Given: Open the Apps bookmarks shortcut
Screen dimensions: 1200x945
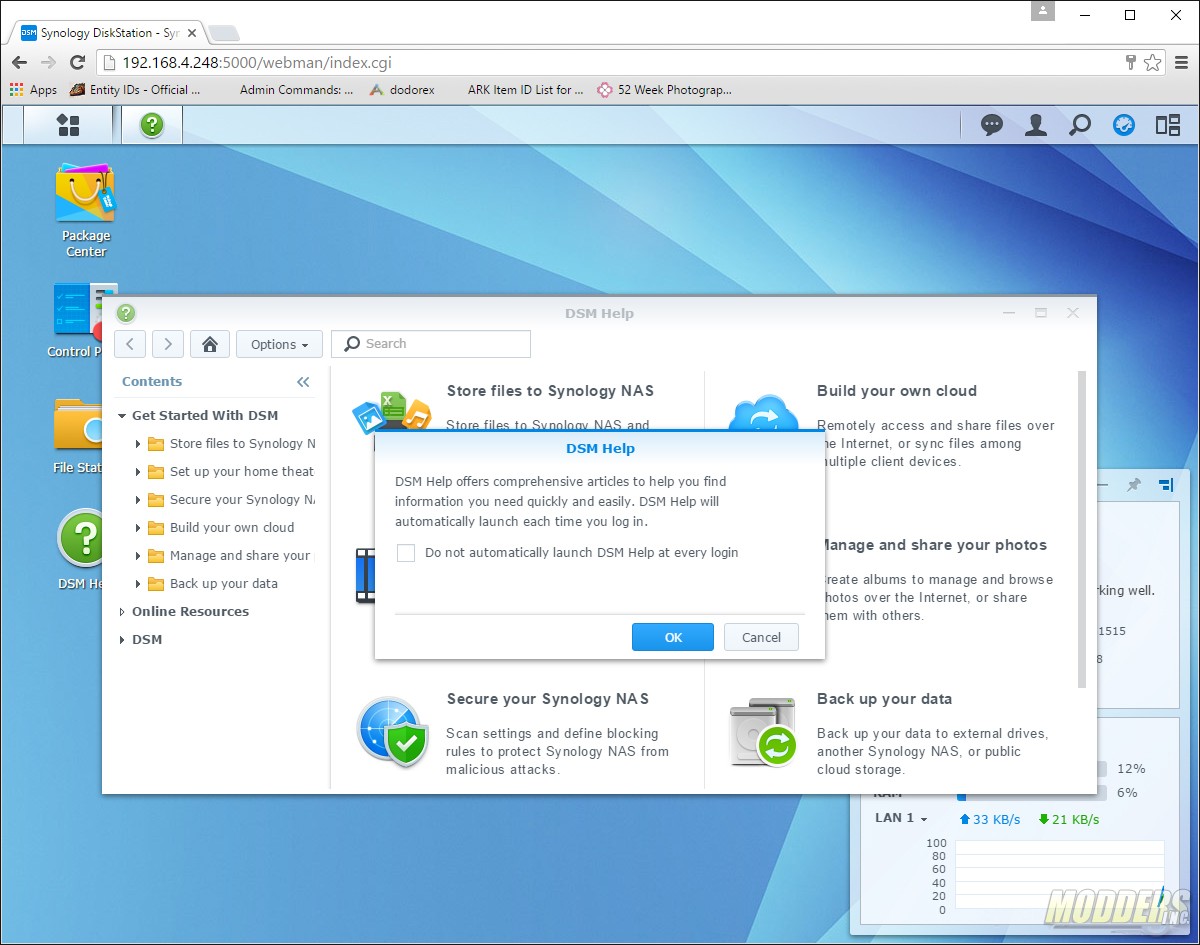Looking at the screenshot, I should (33, 89).
